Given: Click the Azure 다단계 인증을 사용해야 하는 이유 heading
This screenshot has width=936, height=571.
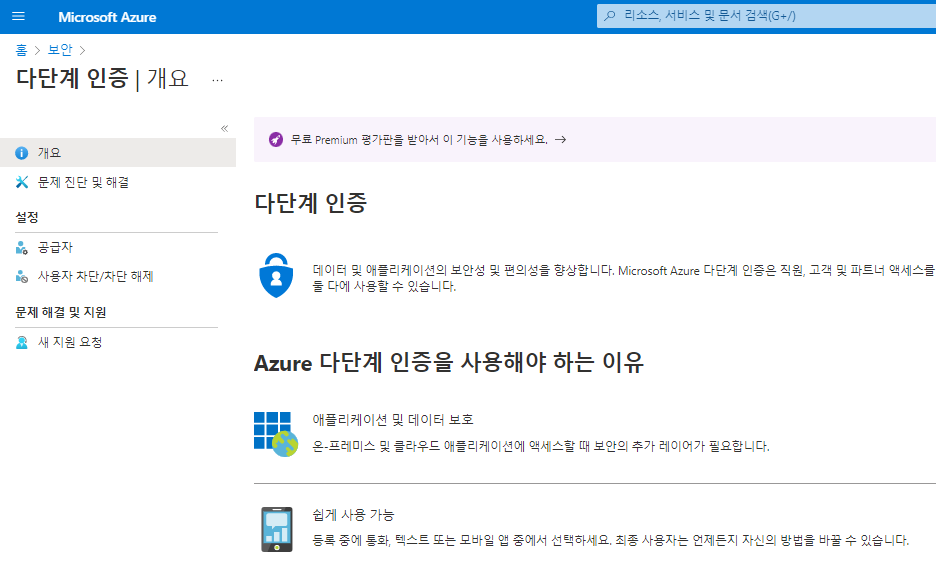Looking at the screenshot, I should [x=449, y=363].
